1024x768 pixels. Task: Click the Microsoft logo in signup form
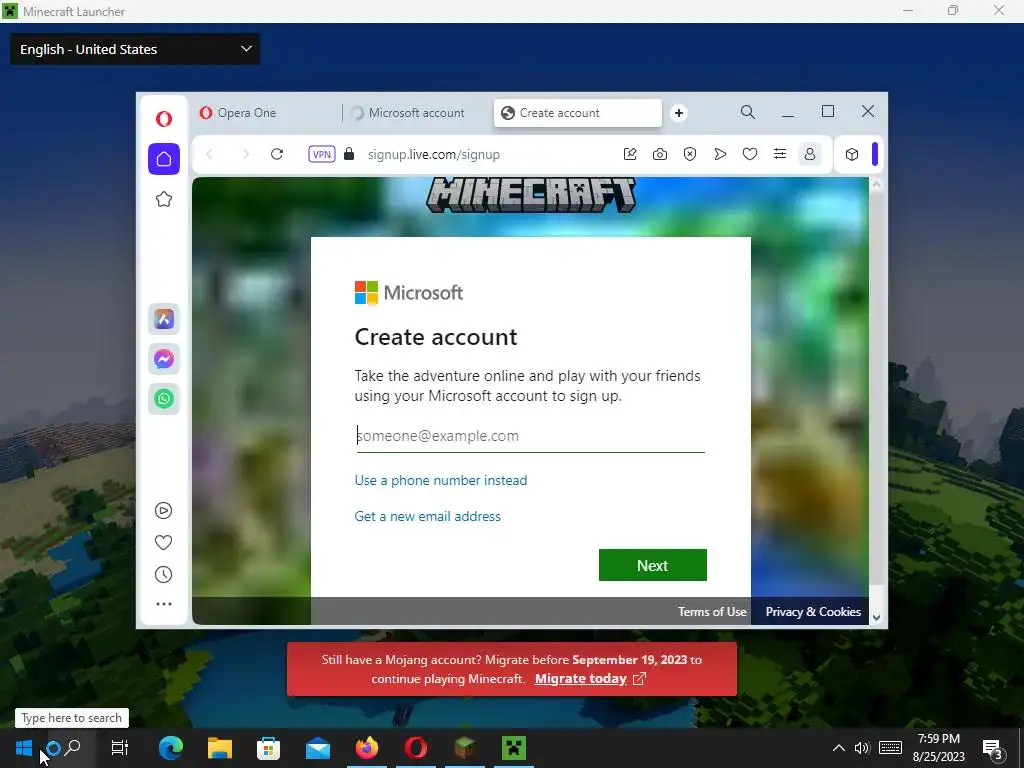click(409, 293)
